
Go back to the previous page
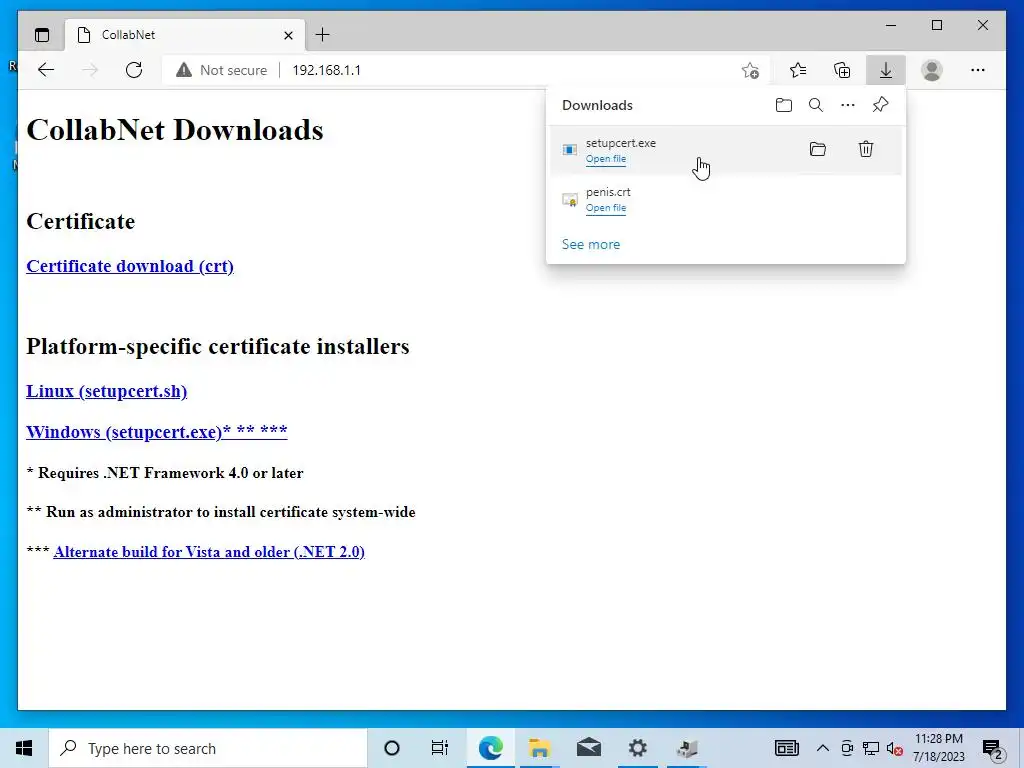click(x=46, y=70)
